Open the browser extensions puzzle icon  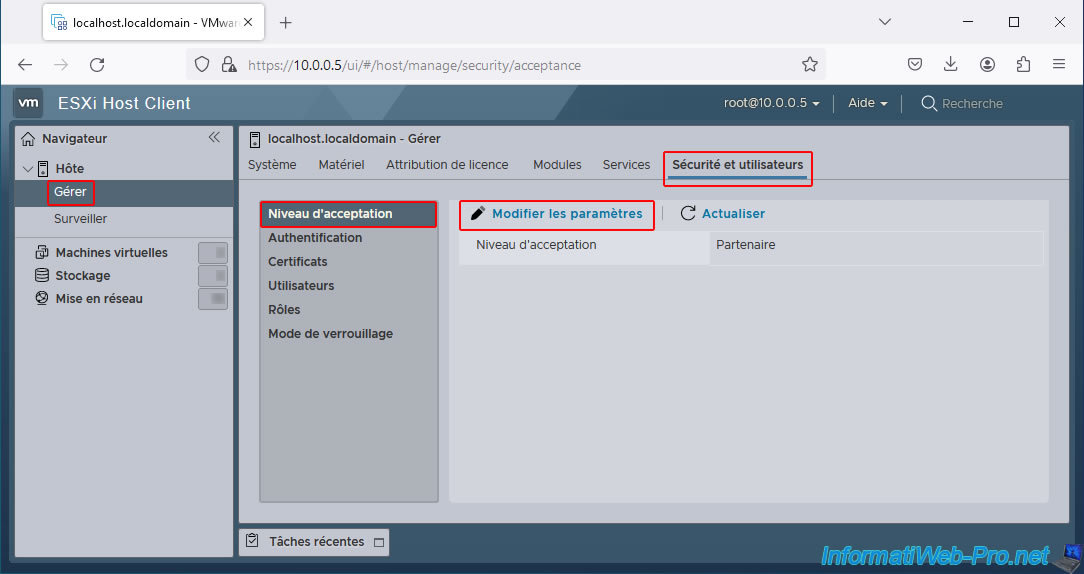1023,64
